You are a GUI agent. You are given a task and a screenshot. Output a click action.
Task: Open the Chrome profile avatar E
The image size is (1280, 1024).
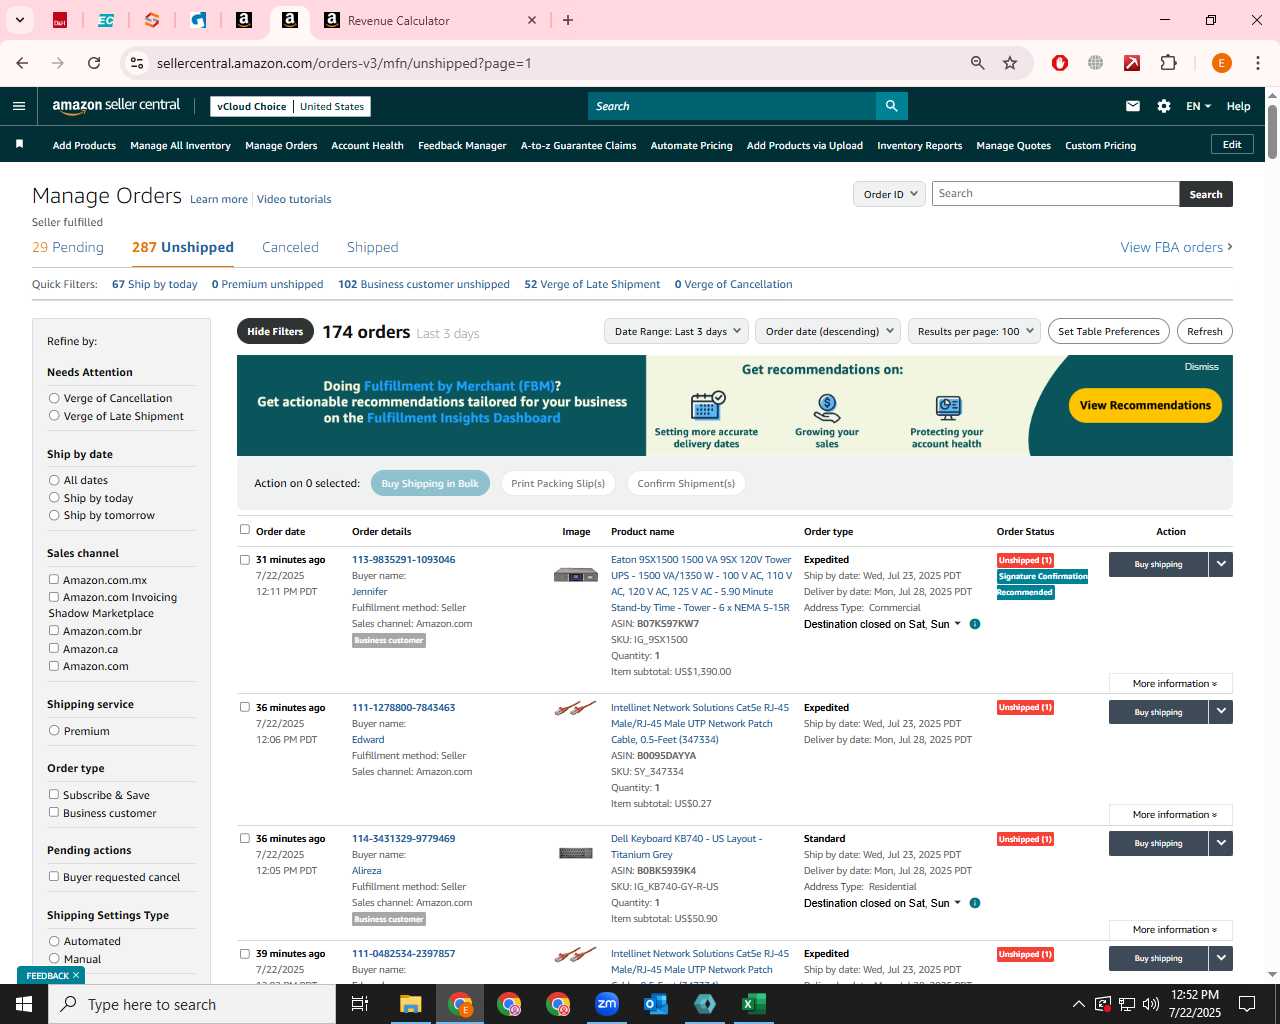[x=1221, y=63]
